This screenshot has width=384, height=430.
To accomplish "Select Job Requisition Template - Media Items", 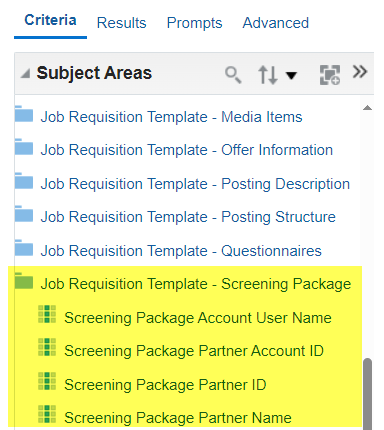I will pos(171,117).
